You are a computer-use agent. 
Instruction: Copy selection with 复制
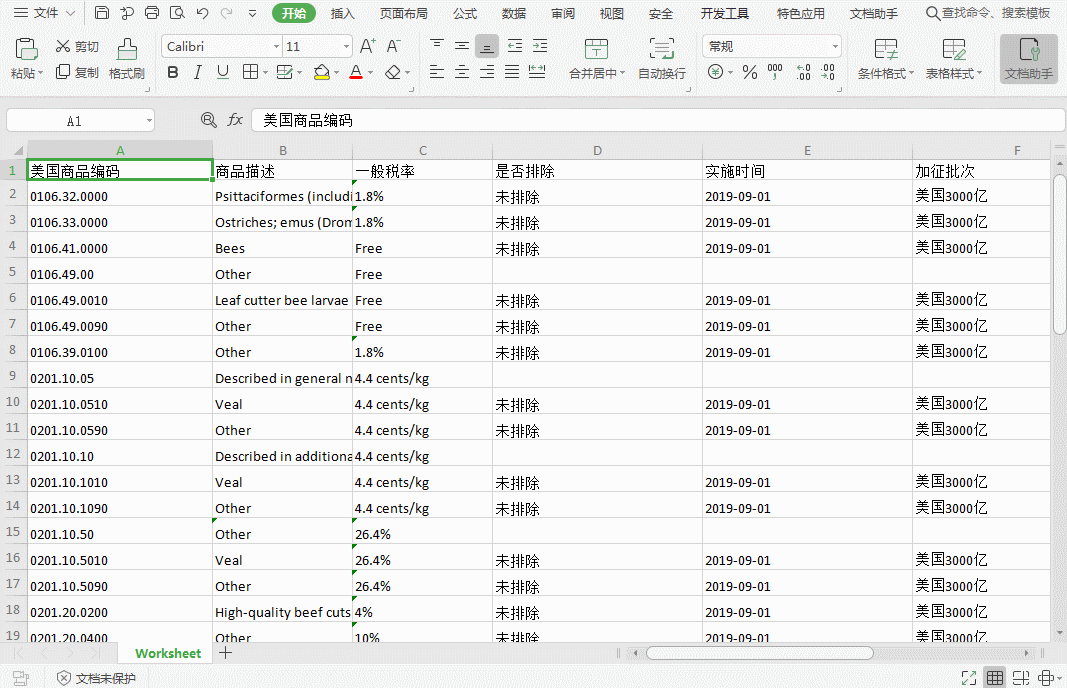point(77,72)
